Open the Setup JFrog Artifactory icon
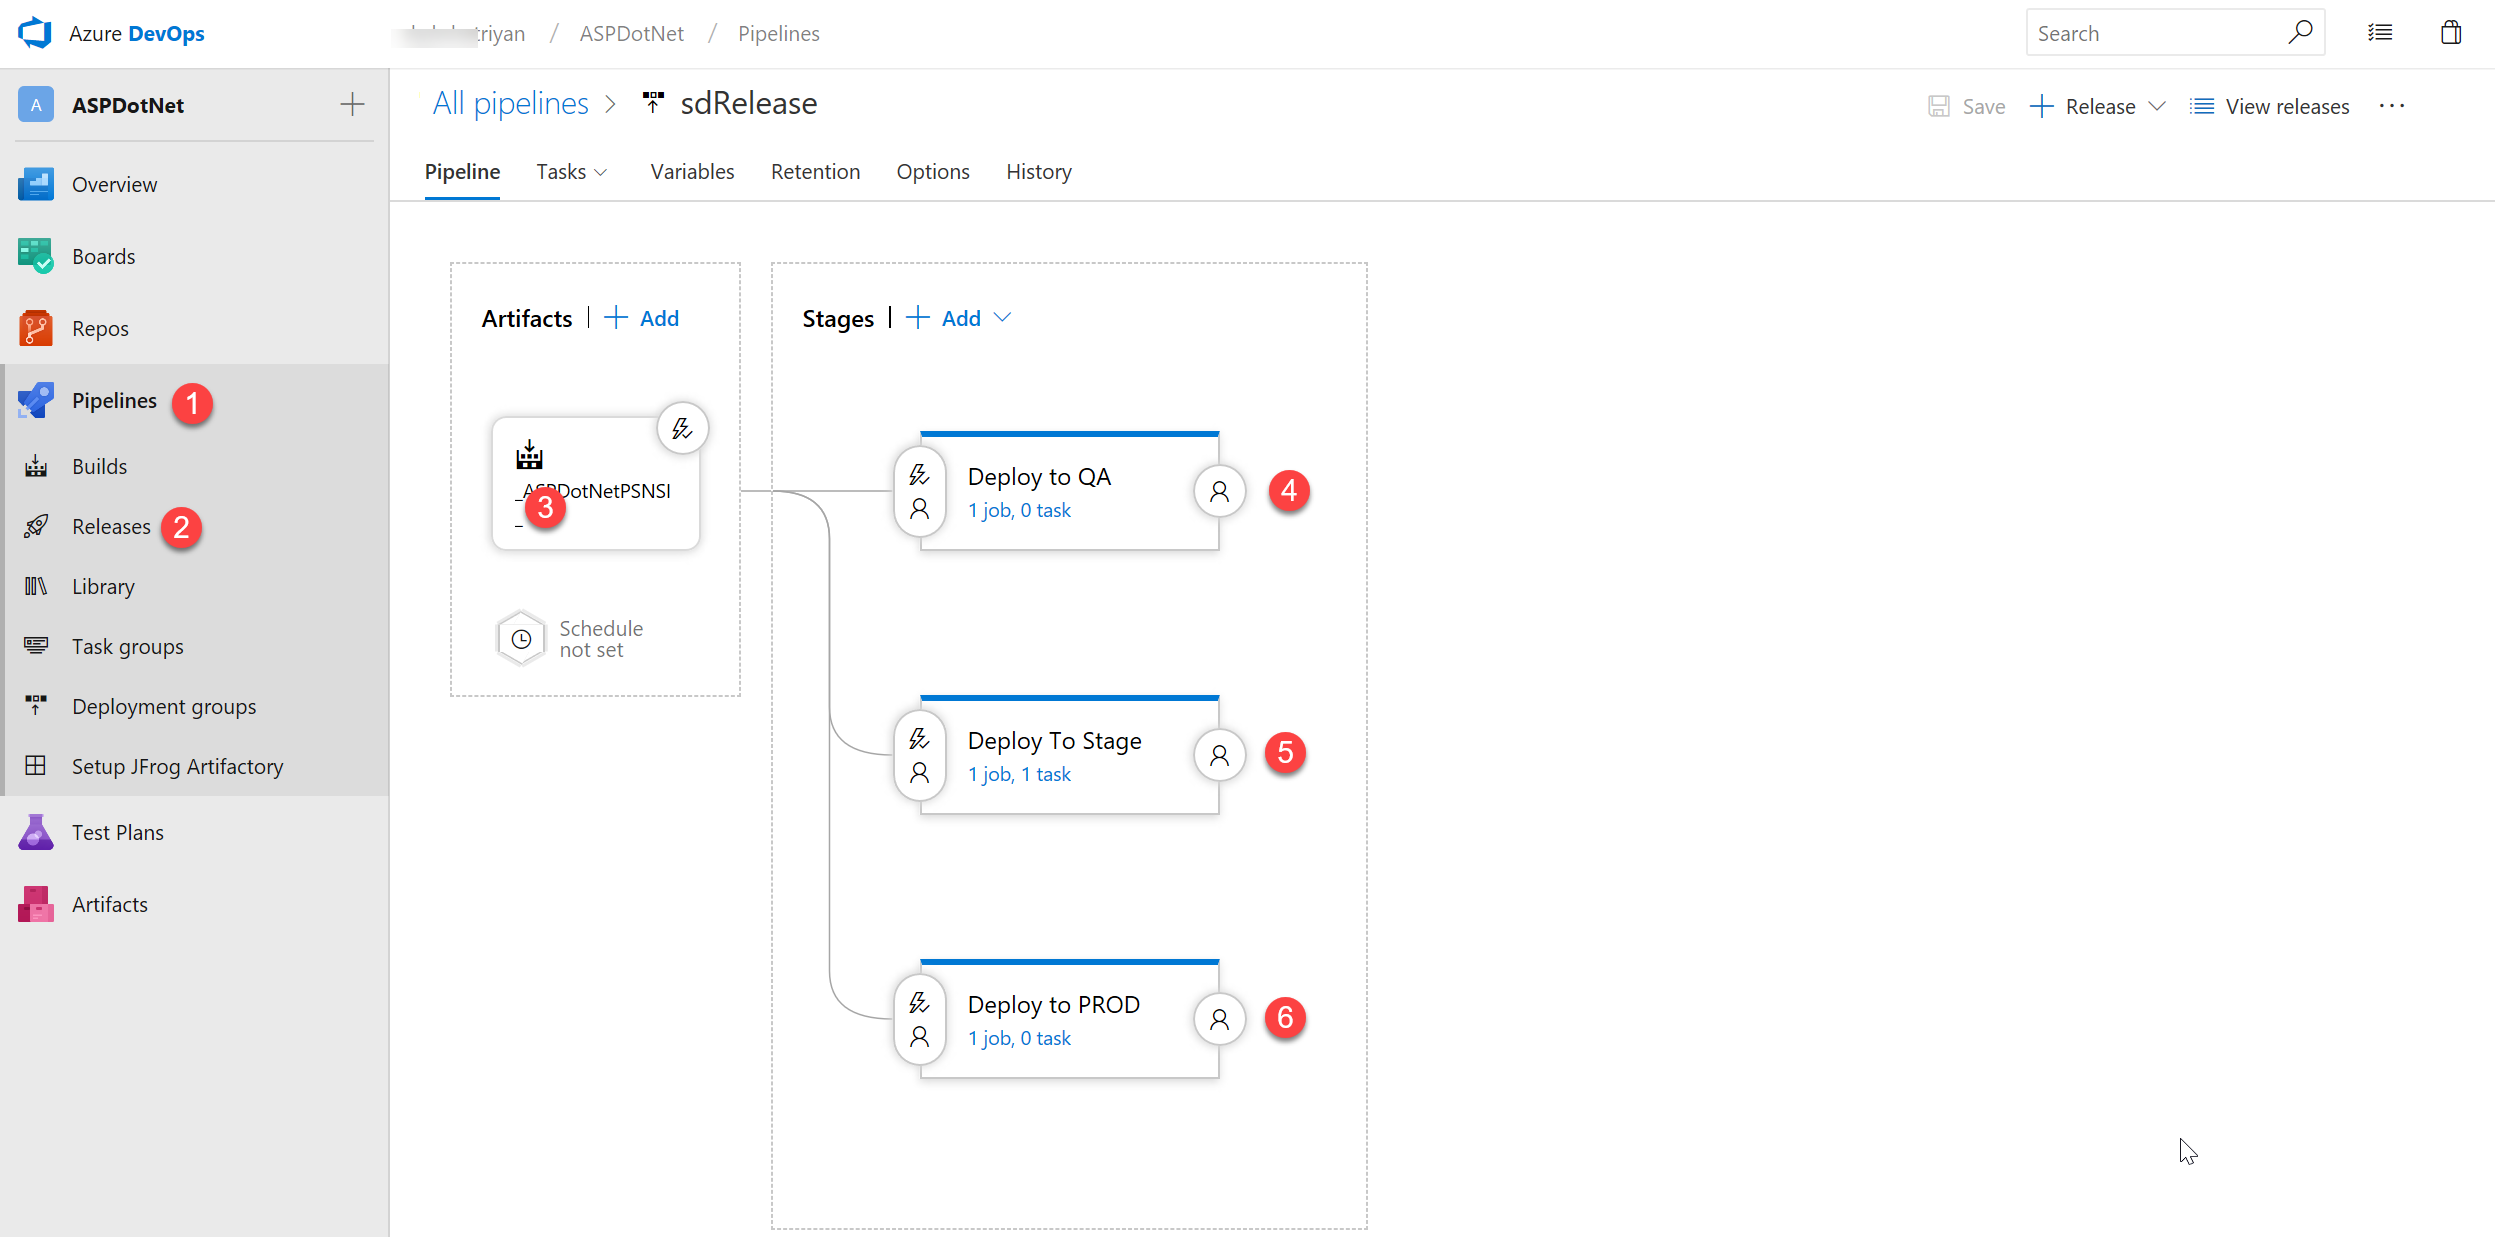The image size is (2495, 1237). coord(36,766)
